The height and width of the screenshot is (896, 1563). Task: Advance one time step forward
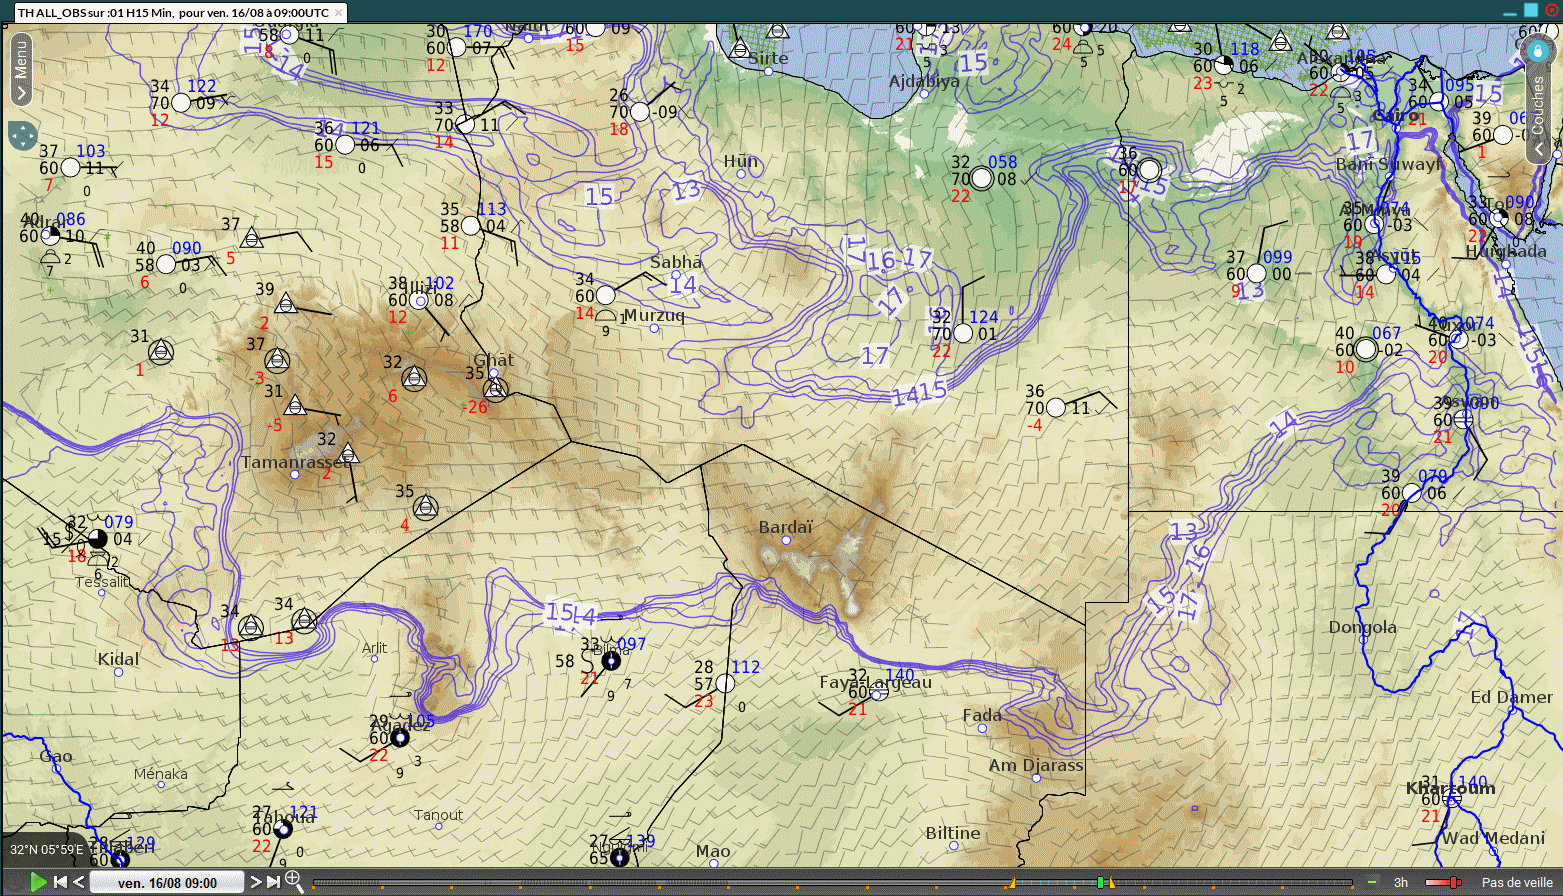pos(255,882)
